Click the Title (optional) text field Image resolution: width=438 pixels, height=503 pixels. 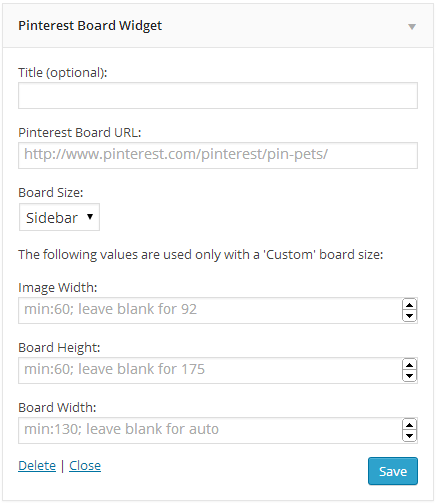pyautogui.click(x=218, y=96)
